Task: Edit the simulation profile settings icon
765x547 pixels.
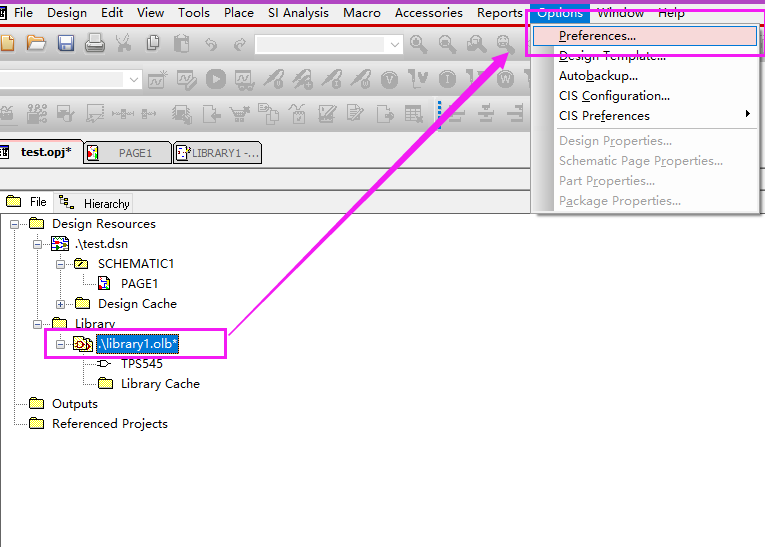Action: [x=187, y=80]
